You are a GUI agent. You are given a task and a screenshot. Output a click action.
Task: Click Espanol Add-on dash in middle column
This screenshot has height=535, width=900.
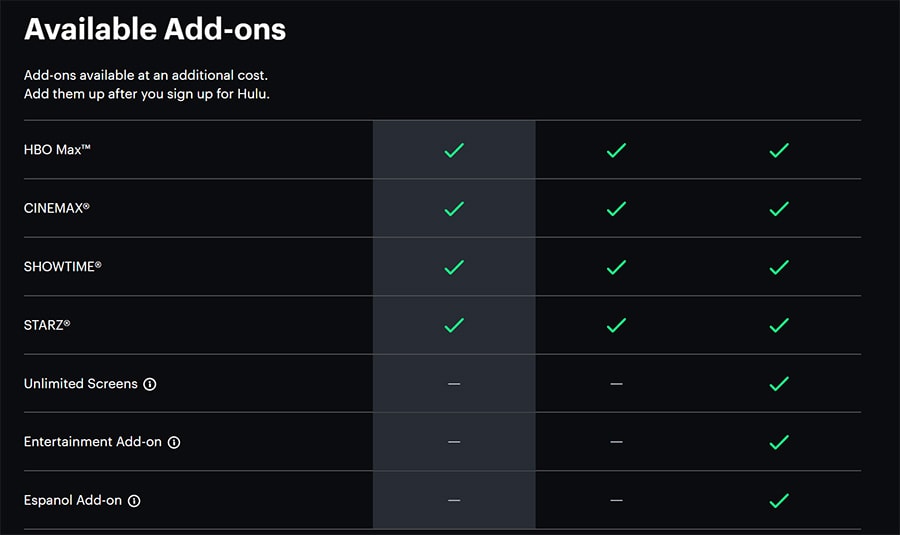[616, 501]
